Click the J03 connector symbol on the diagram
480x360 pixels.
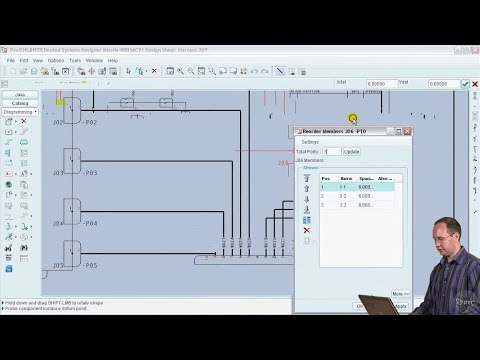(72, 161)
